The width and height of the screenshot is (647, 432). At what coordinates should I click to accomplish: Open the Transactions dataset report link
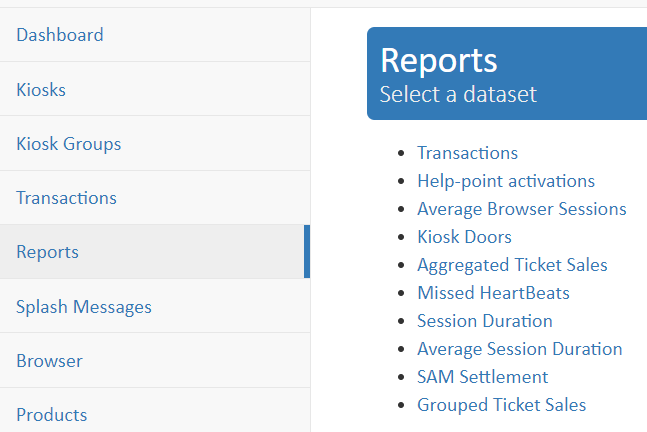[467, 153]
